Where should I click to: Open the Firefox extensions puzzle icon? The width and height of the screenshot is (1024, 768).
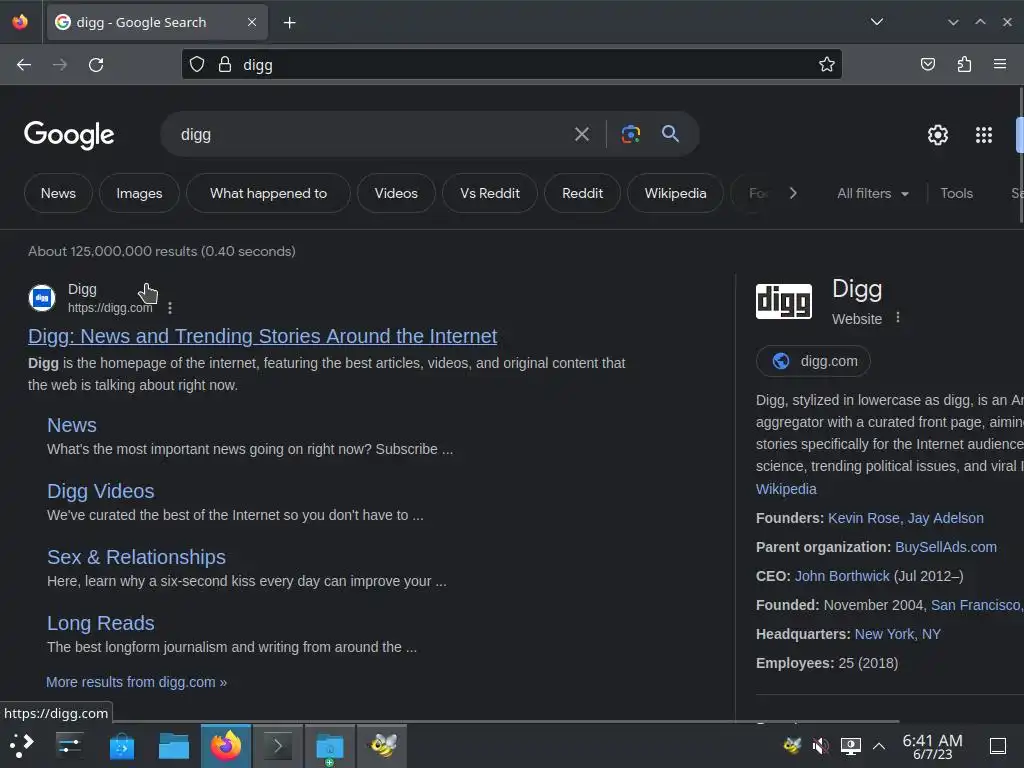click(964, 65)
